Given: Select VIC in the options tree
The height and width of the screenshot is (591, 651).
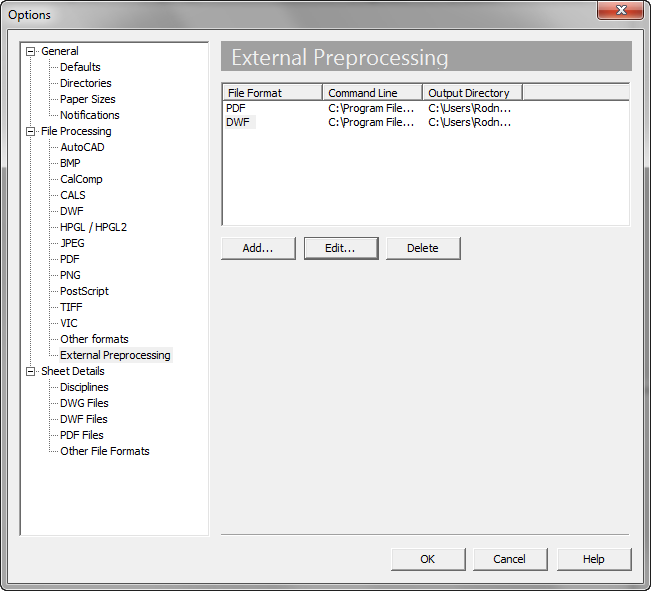Looking at the screenshot, I should (x=69, y=323).
